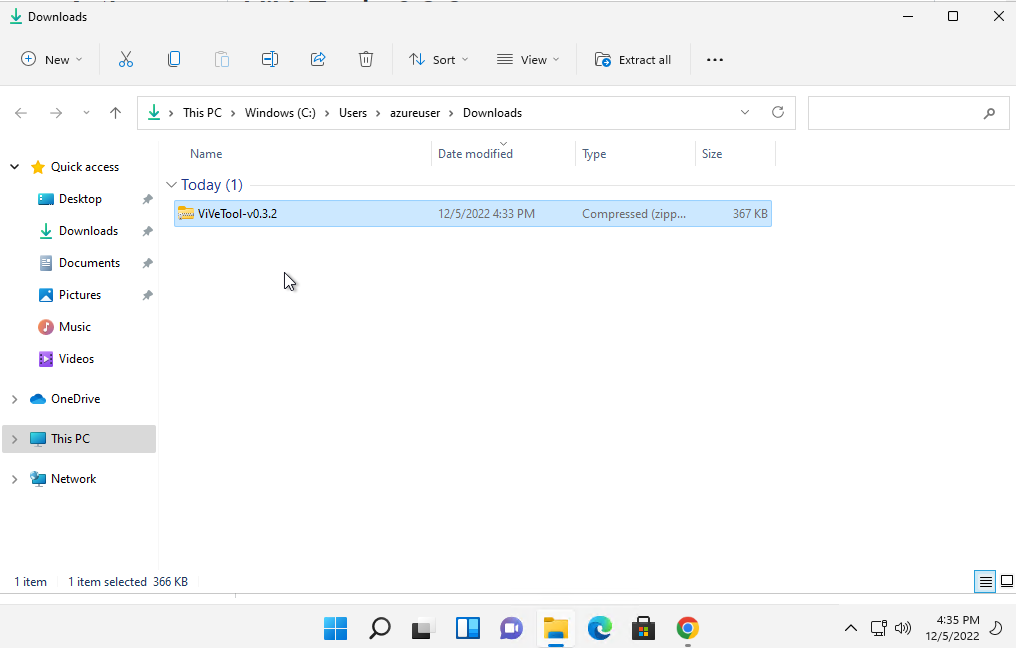Screen dimensions: 1016x648
Task: Select Network in navigation pane
Action: pyautogui.click(x=73, y=479)
